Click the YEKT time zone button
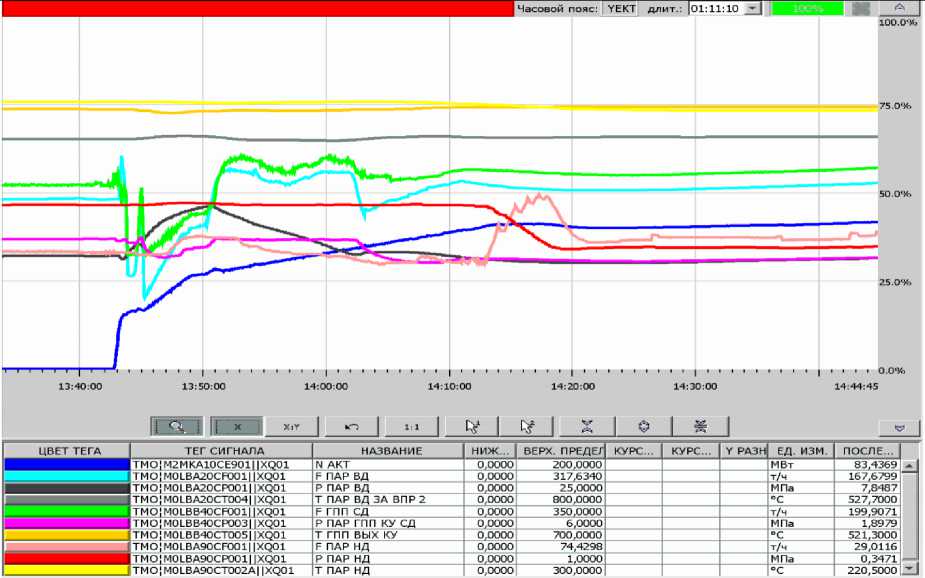 [620, 8]
